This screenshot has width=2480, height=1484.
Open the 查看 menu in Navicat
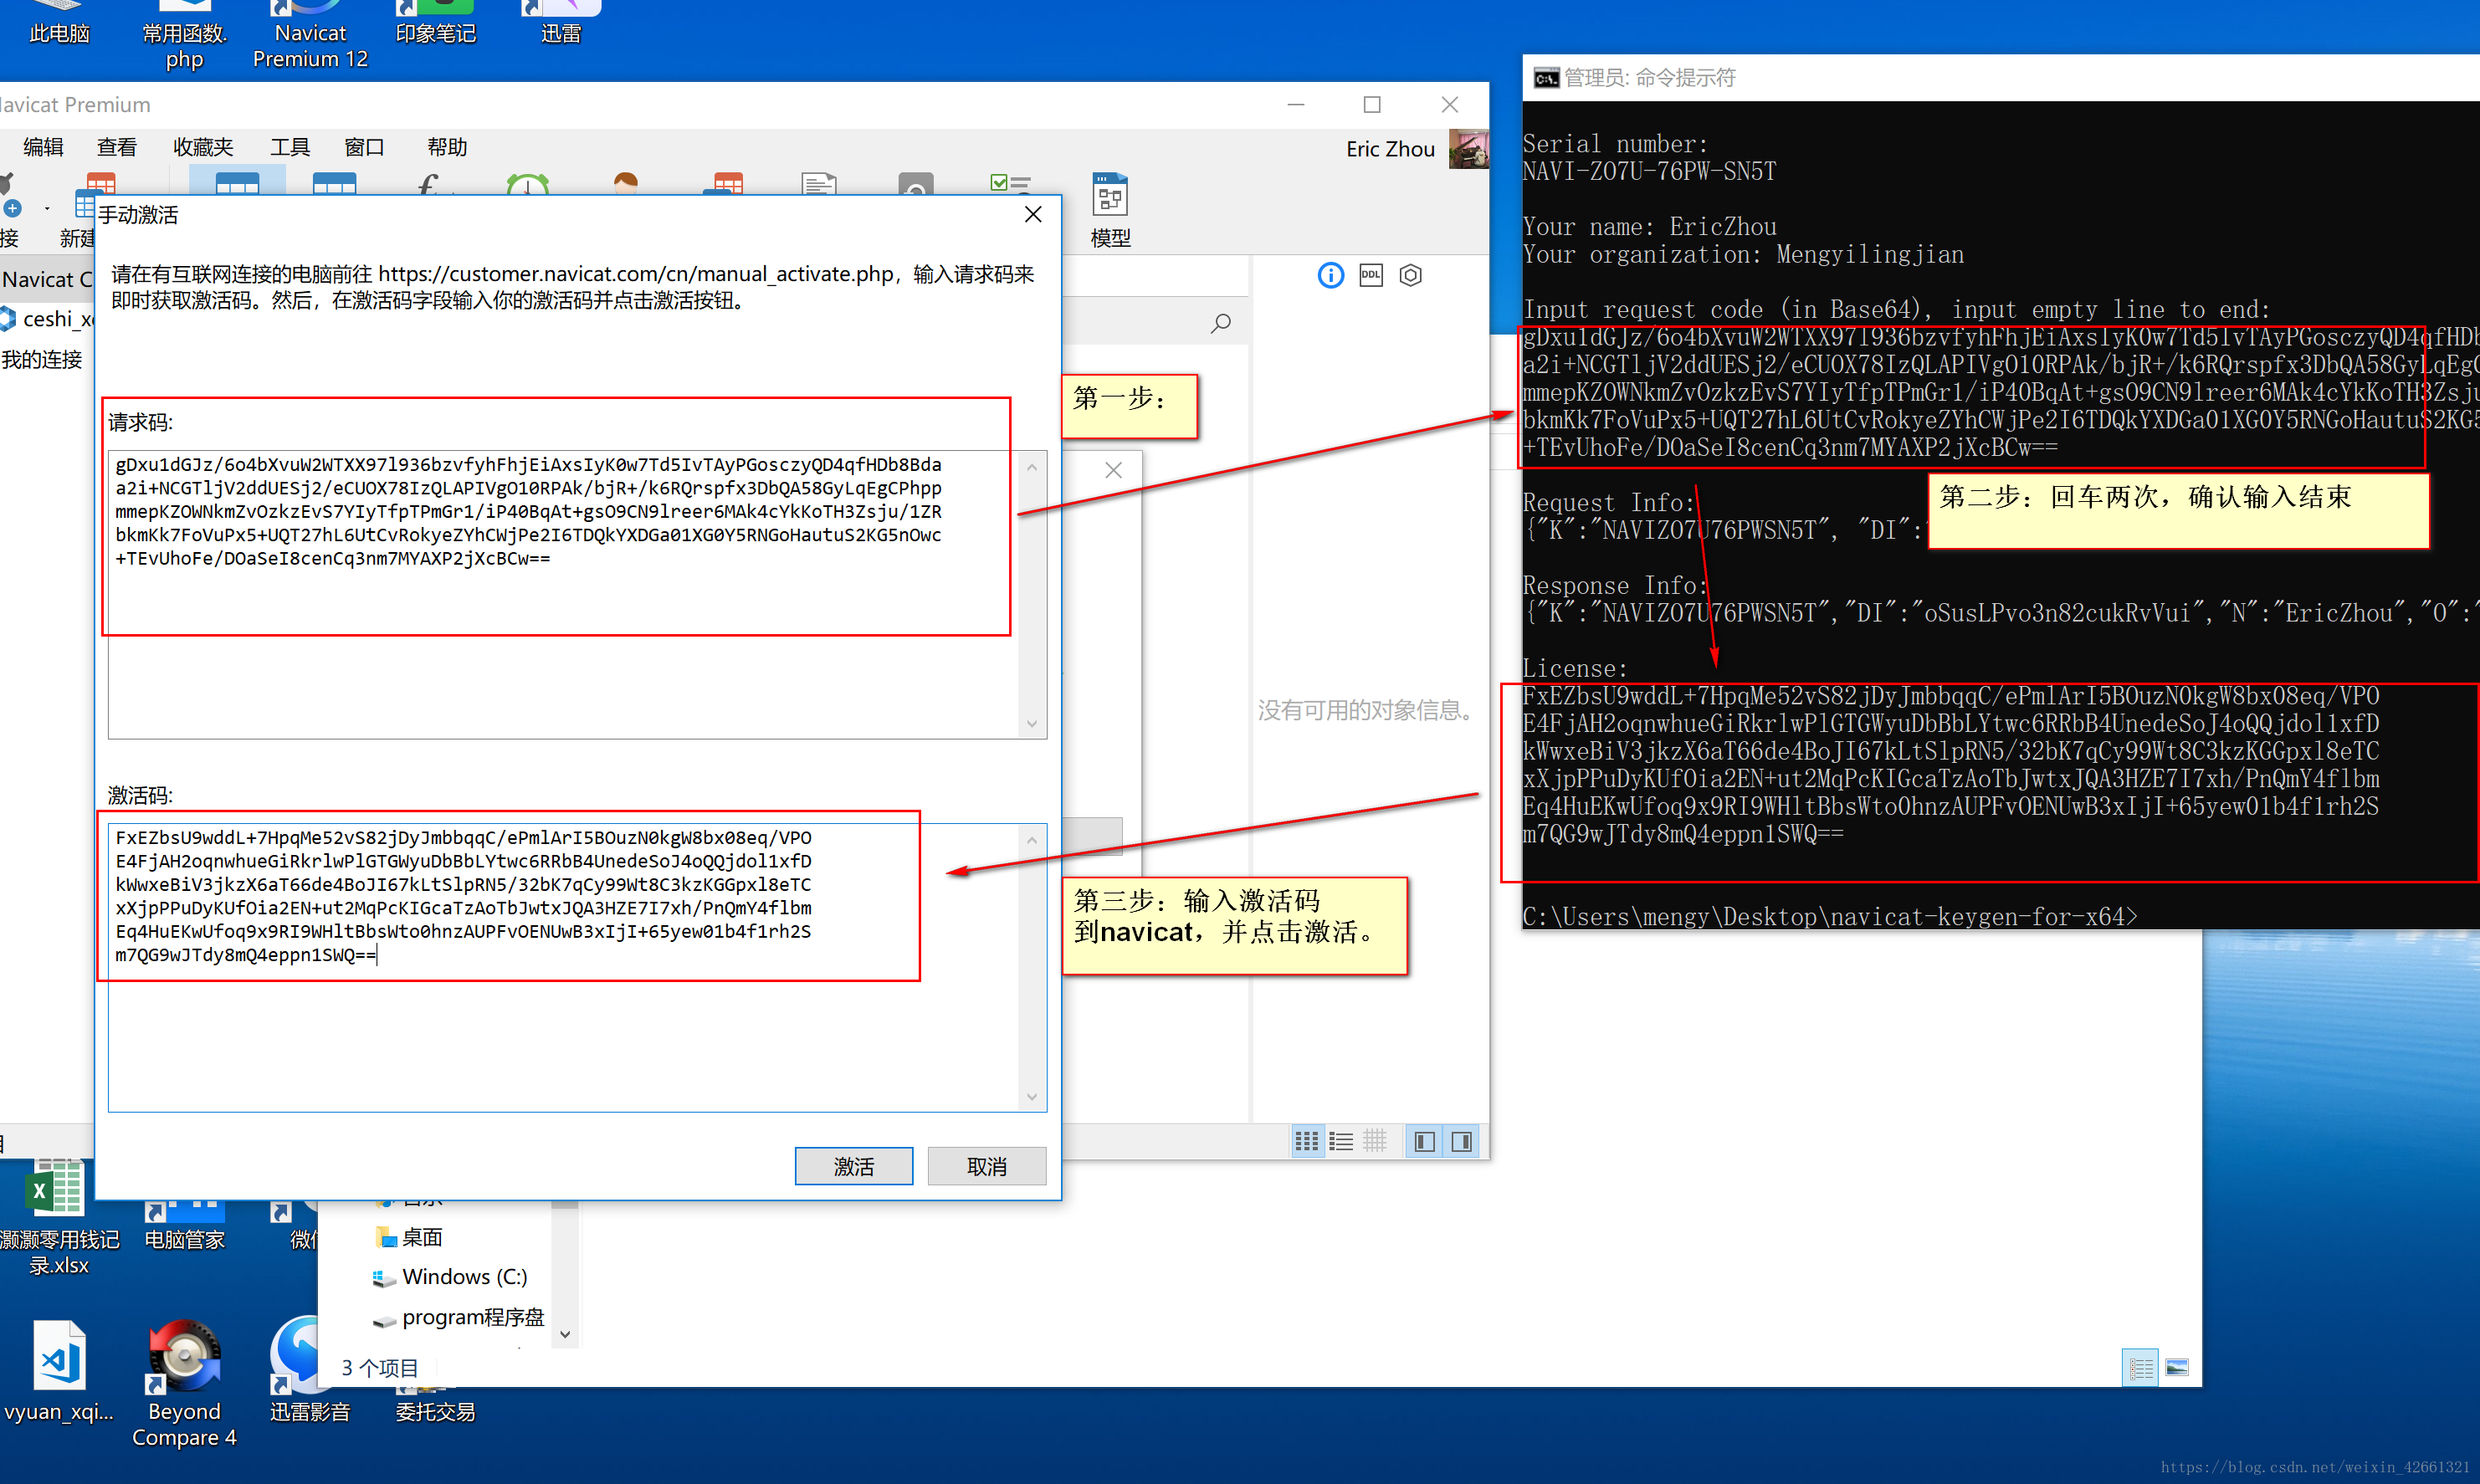pyautogui.click(x=116, y=147)
